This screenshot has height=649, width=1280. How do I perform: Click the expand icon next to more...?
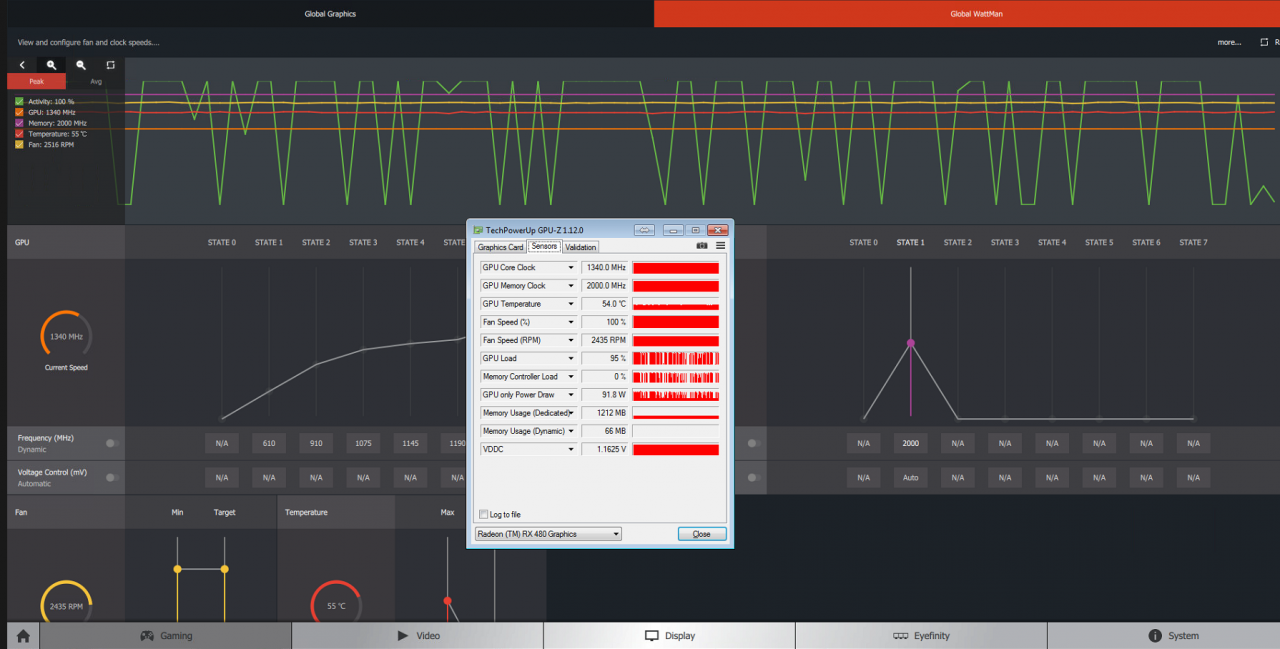pyautogui.click(x=1262, y=42)
